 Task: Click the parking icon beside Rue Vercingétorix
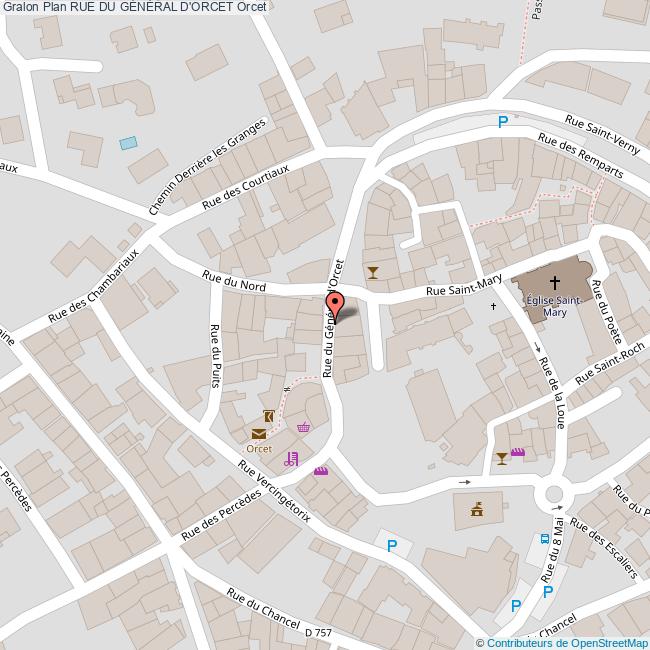tap(392, 546)
